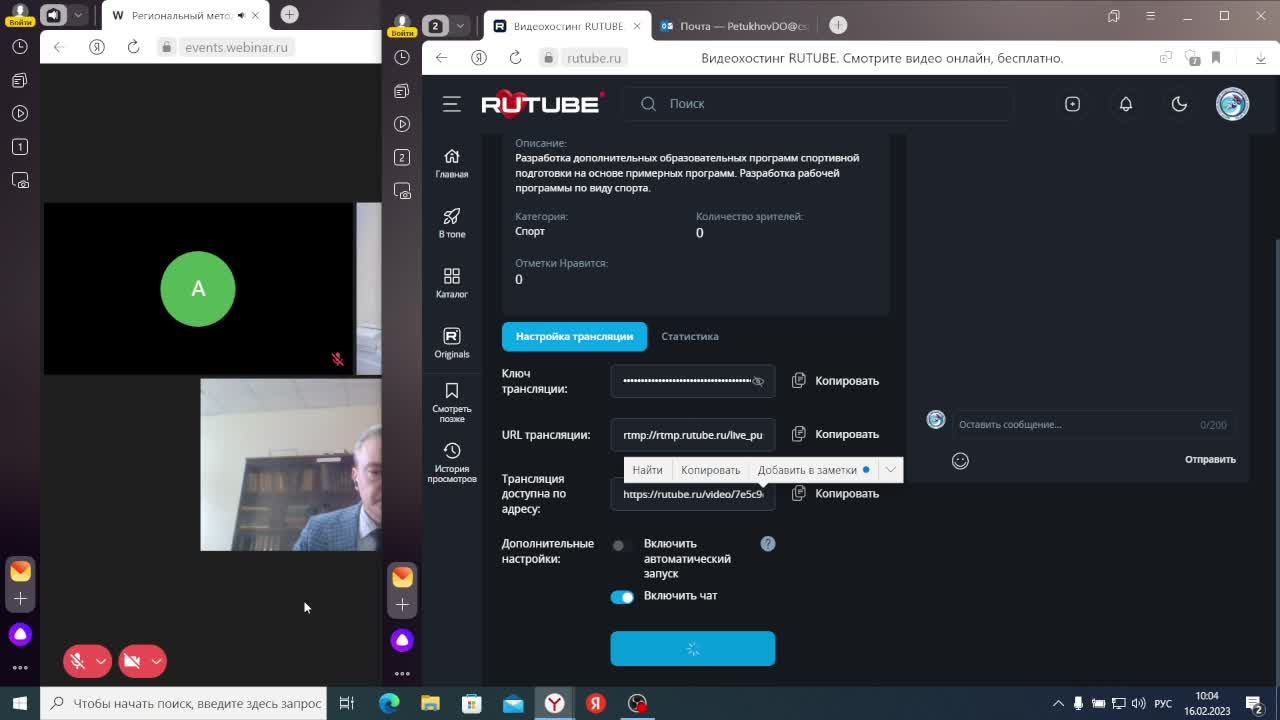The height and width of the screenshot is (720, 1280).
Task: Open help tooltip for automatic launch
Action: (768, 544)
